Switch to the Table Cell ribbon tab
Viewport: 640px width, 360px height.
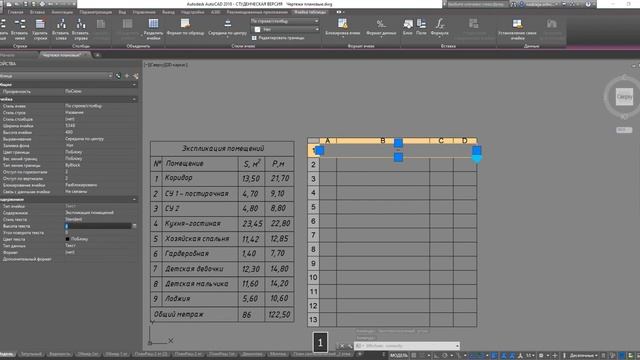[310, 12]
